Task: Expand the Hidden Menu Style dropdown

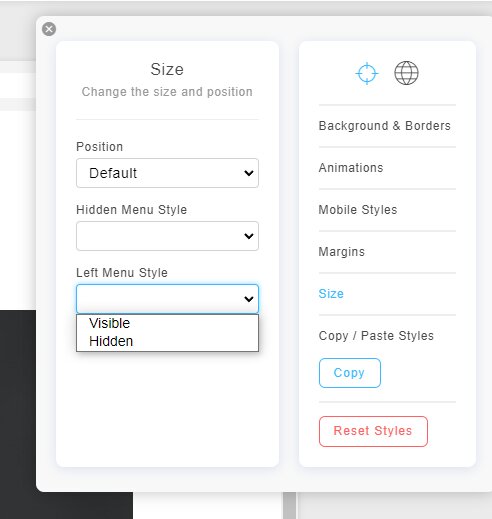Action: [167, 236]
